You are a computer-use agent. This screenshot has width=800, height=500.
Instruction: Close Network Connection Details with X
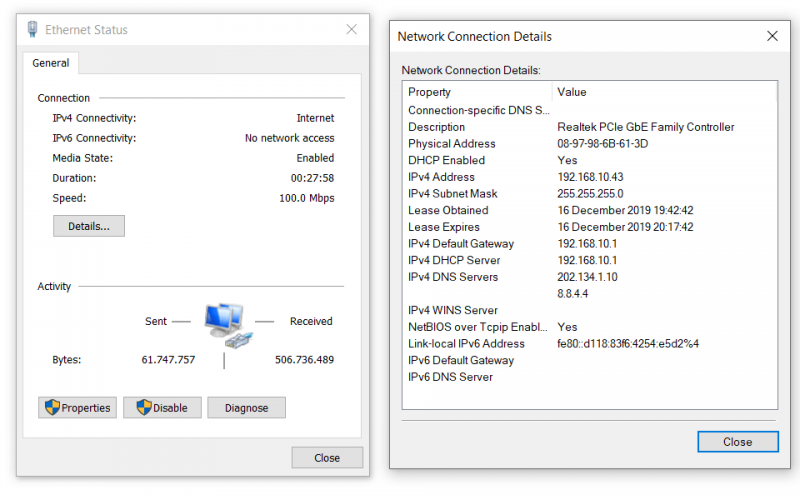[772, 36]
